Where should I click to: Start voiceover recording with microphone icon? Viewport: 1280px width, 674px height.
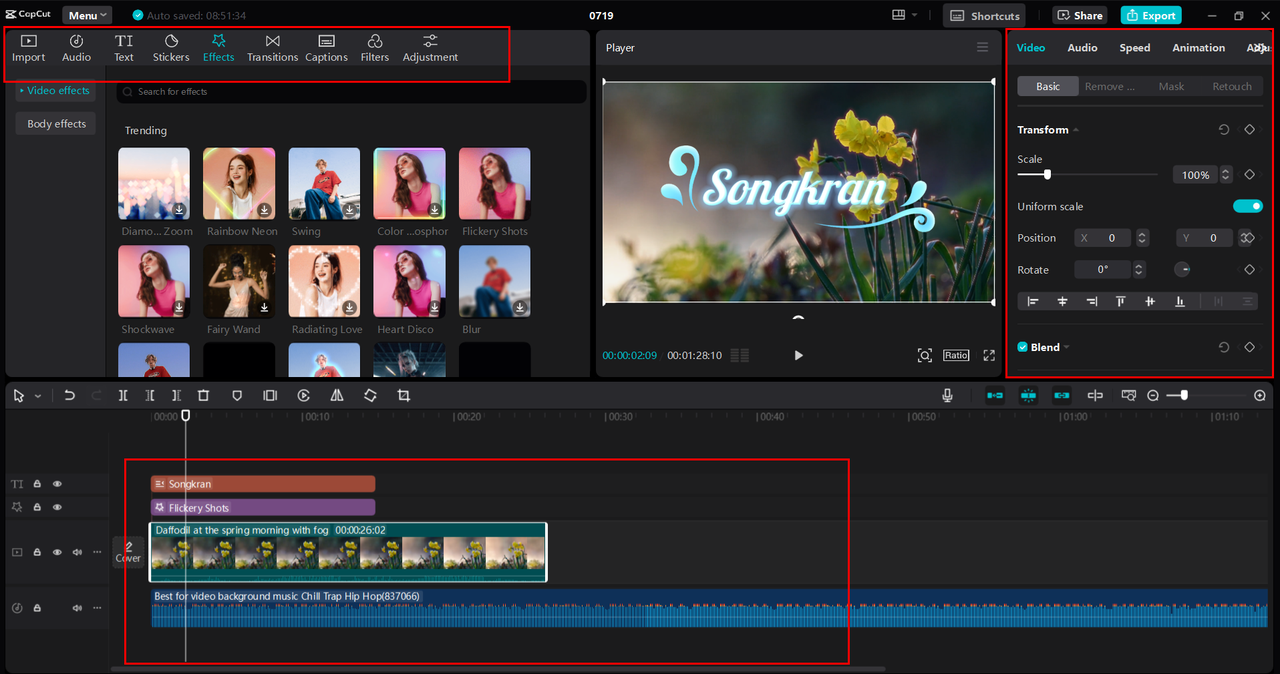(947, 396)
